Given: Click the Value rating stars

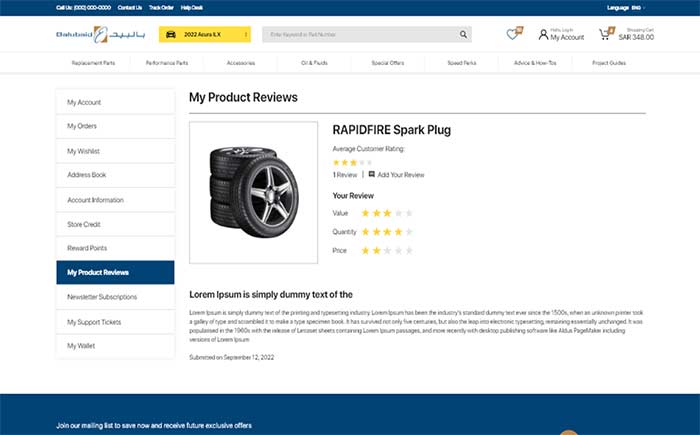Looking at the screenshot, I should pos(387,213).
